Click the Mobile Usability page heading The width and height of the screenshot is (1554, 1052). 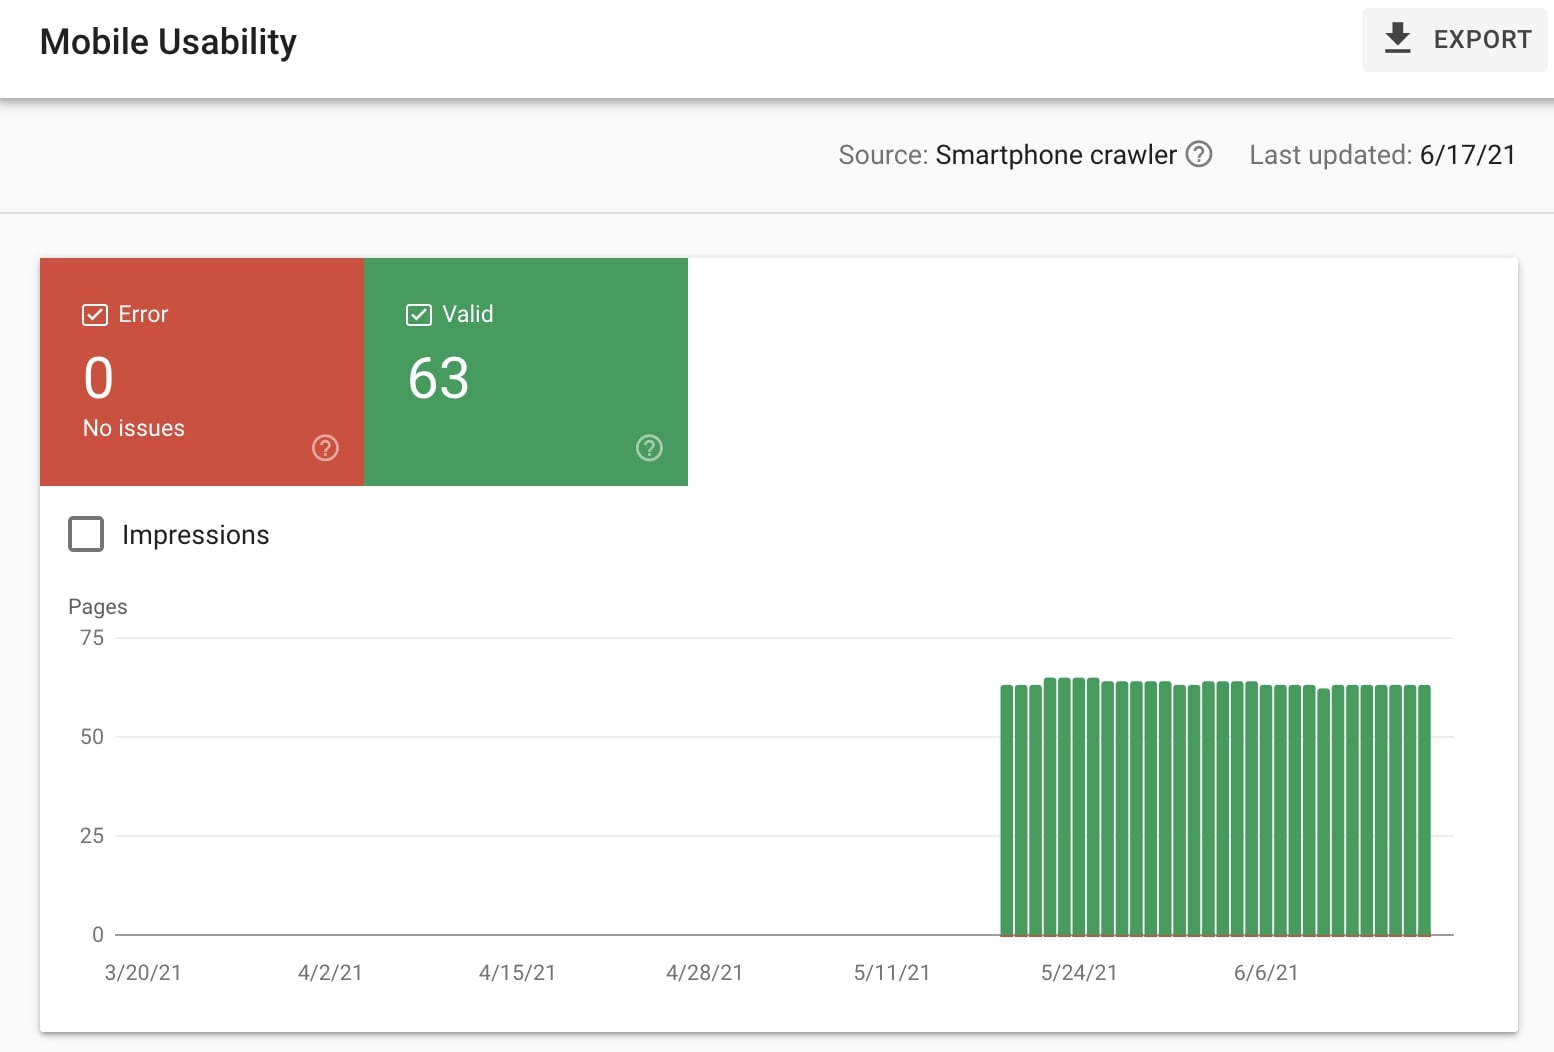[168, 42]
